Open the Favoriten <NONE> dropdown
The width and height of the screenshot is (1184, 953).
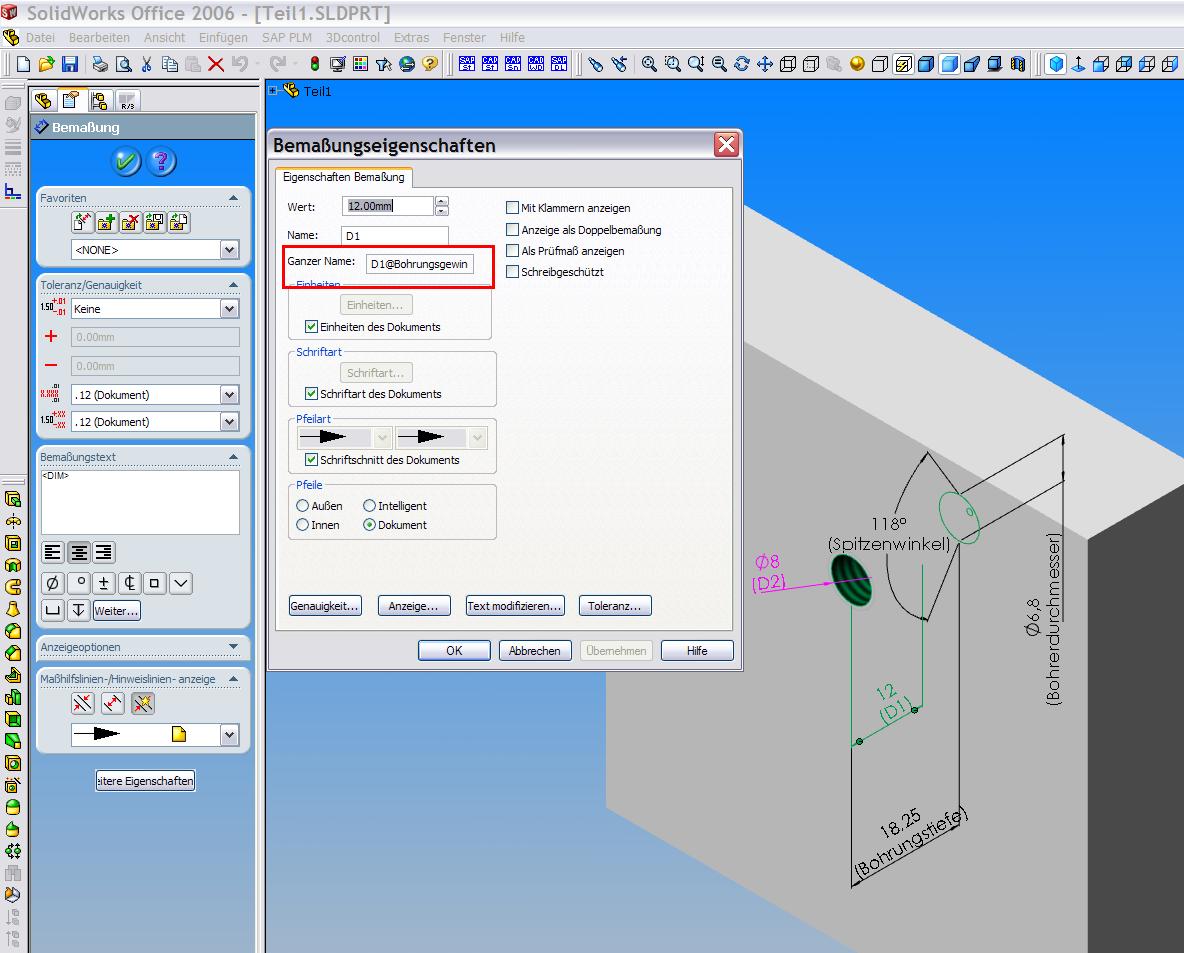pos(229,250)
